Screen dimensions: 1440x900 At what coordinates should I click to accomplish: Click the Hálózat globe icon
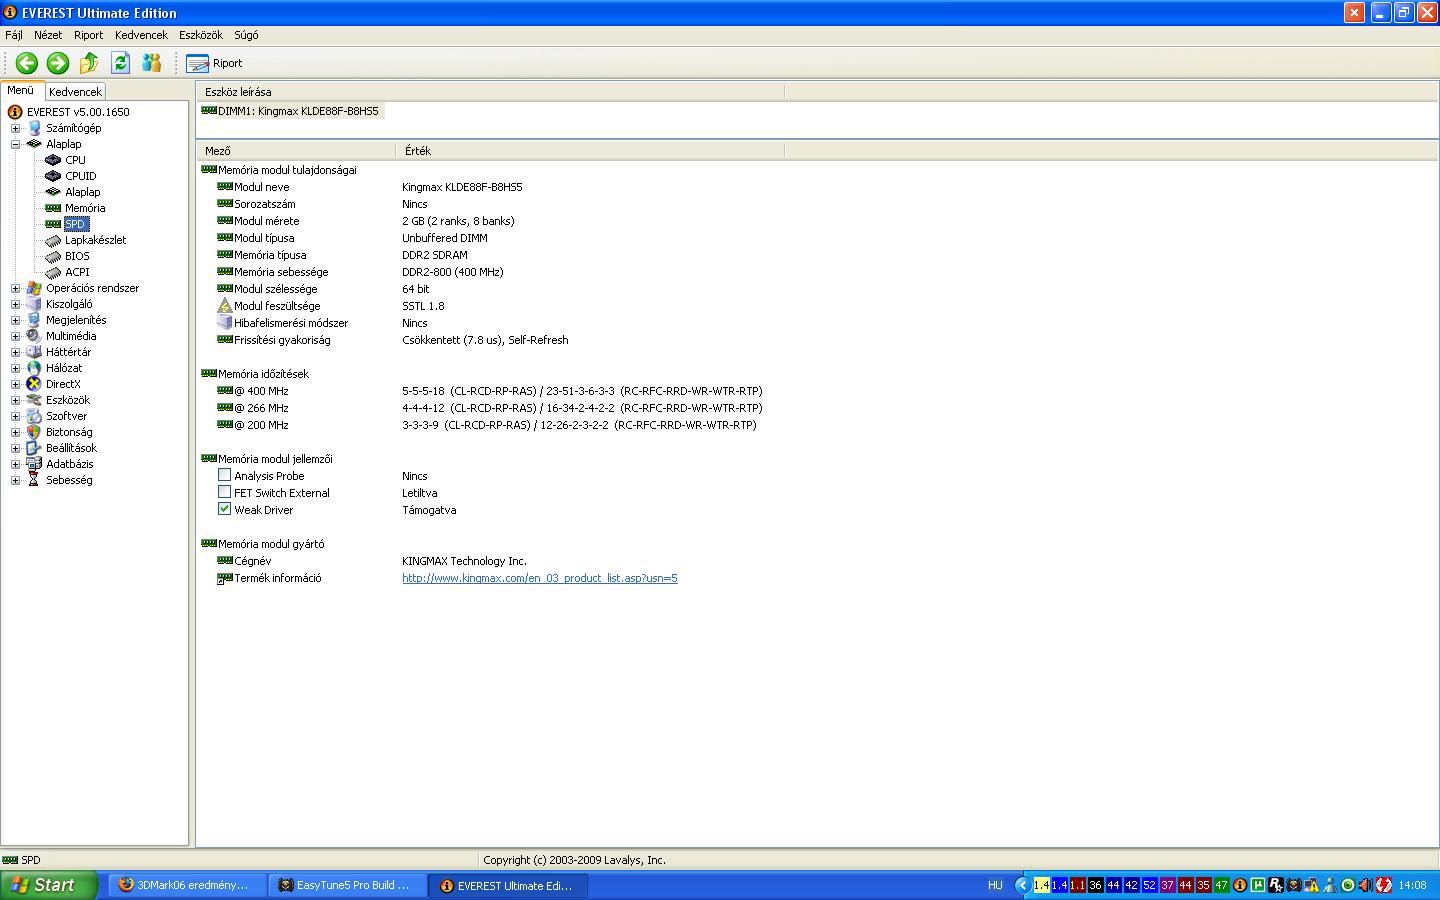point(34,368)
